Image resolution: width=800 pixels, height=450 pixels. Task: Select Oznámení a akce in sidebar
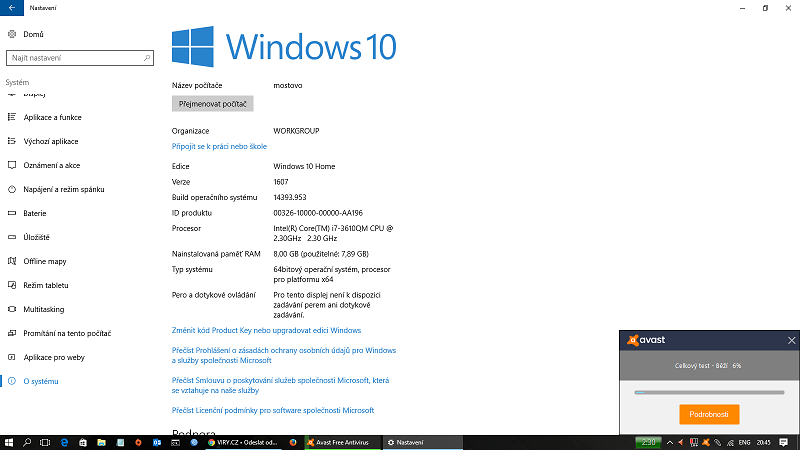(52, 165)
